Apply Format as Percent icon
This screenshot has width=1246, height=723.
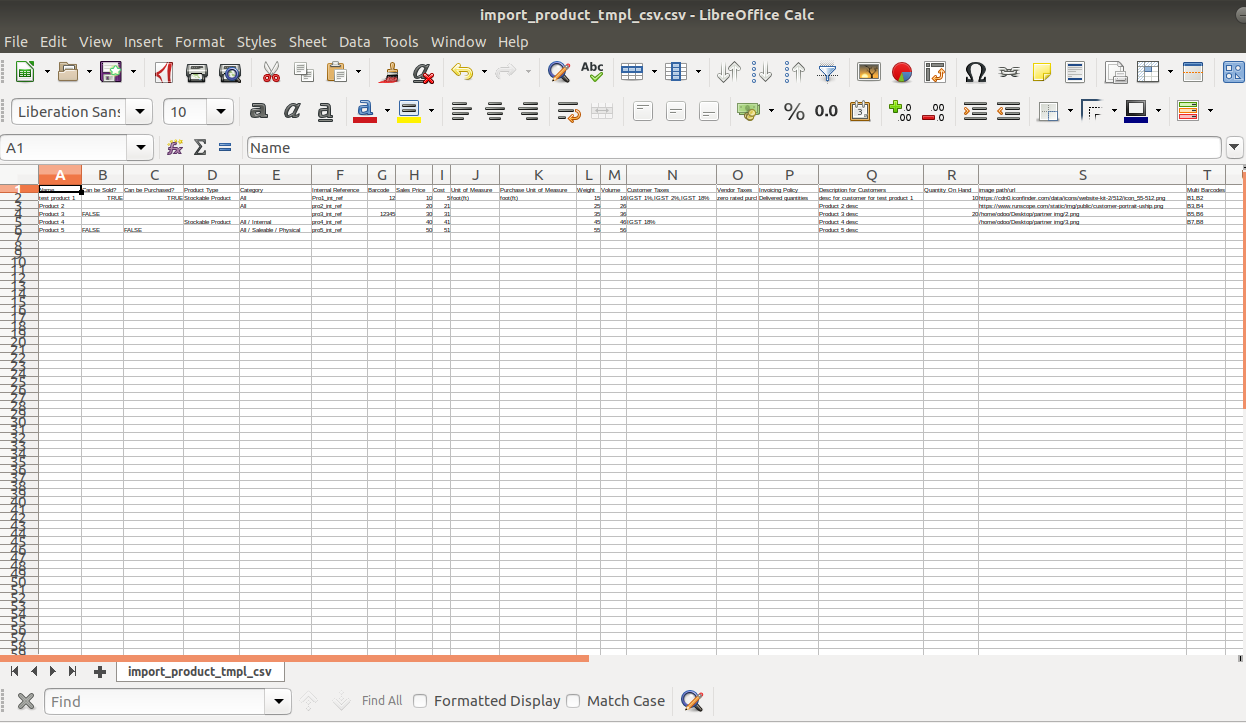794,111
